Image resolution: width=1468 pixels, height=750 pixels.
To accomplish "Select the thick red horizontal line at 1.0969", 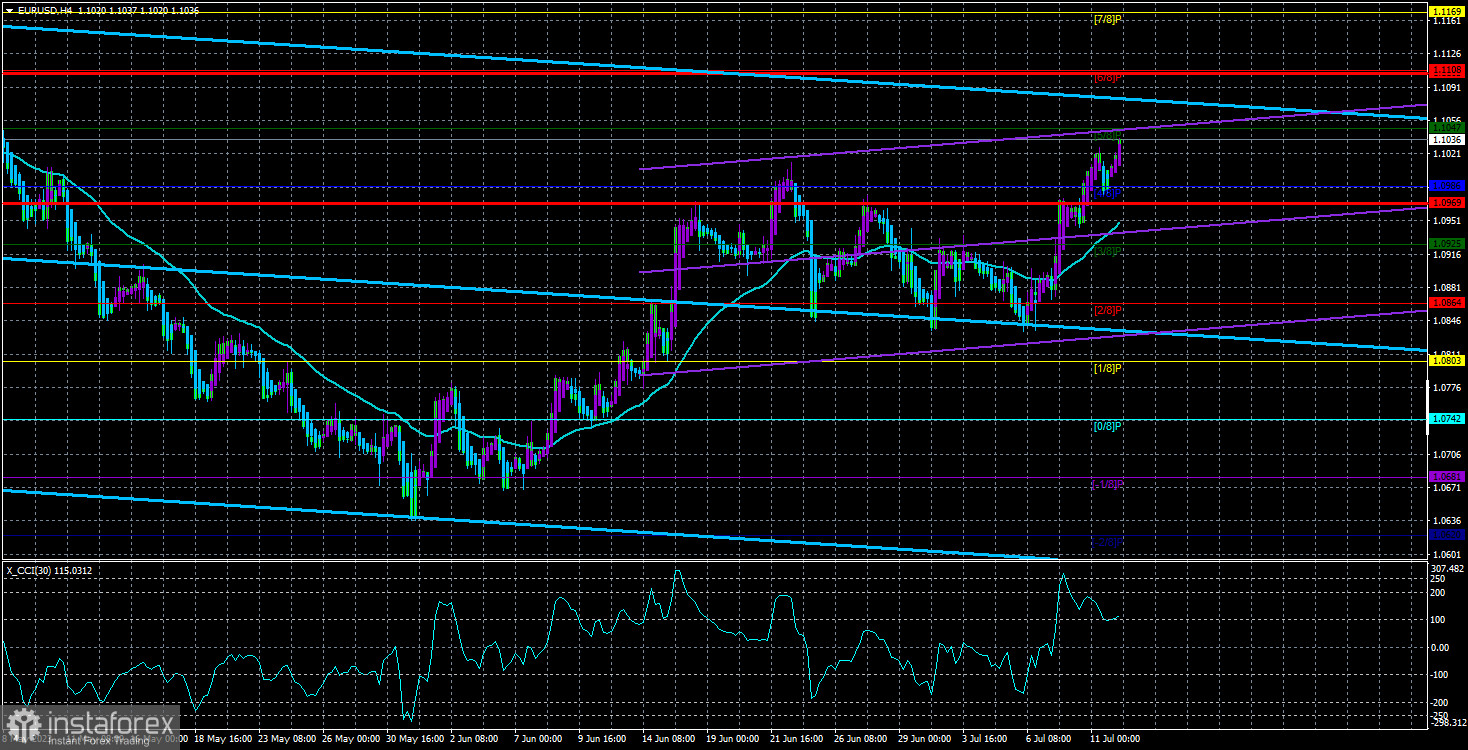I will pyautogui.click(x=714, y=203).
